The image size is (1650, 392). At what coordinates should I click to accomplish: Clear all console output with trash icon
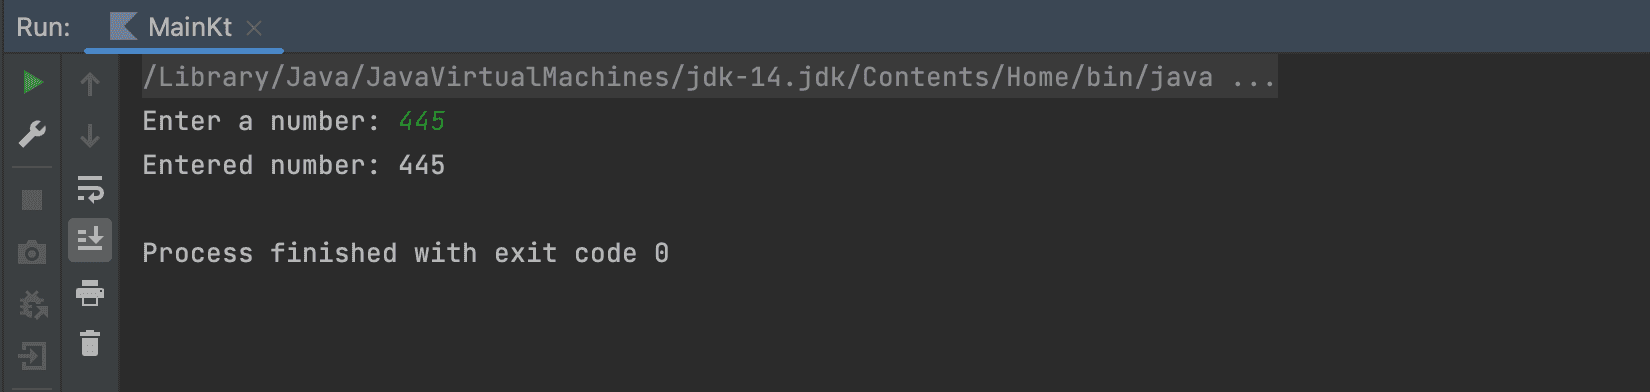(x=90, y=344)
